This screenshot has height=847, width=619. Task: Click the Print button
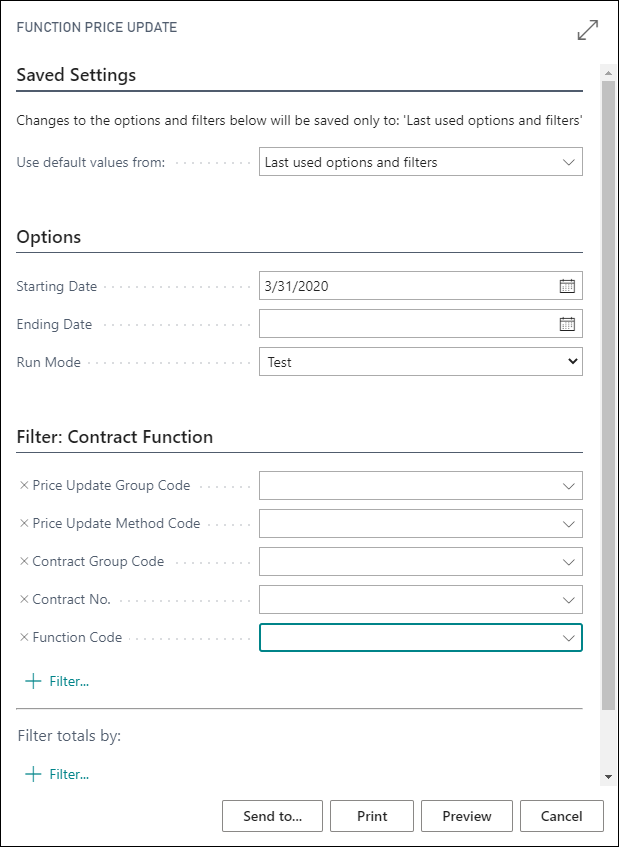point(372,816)
